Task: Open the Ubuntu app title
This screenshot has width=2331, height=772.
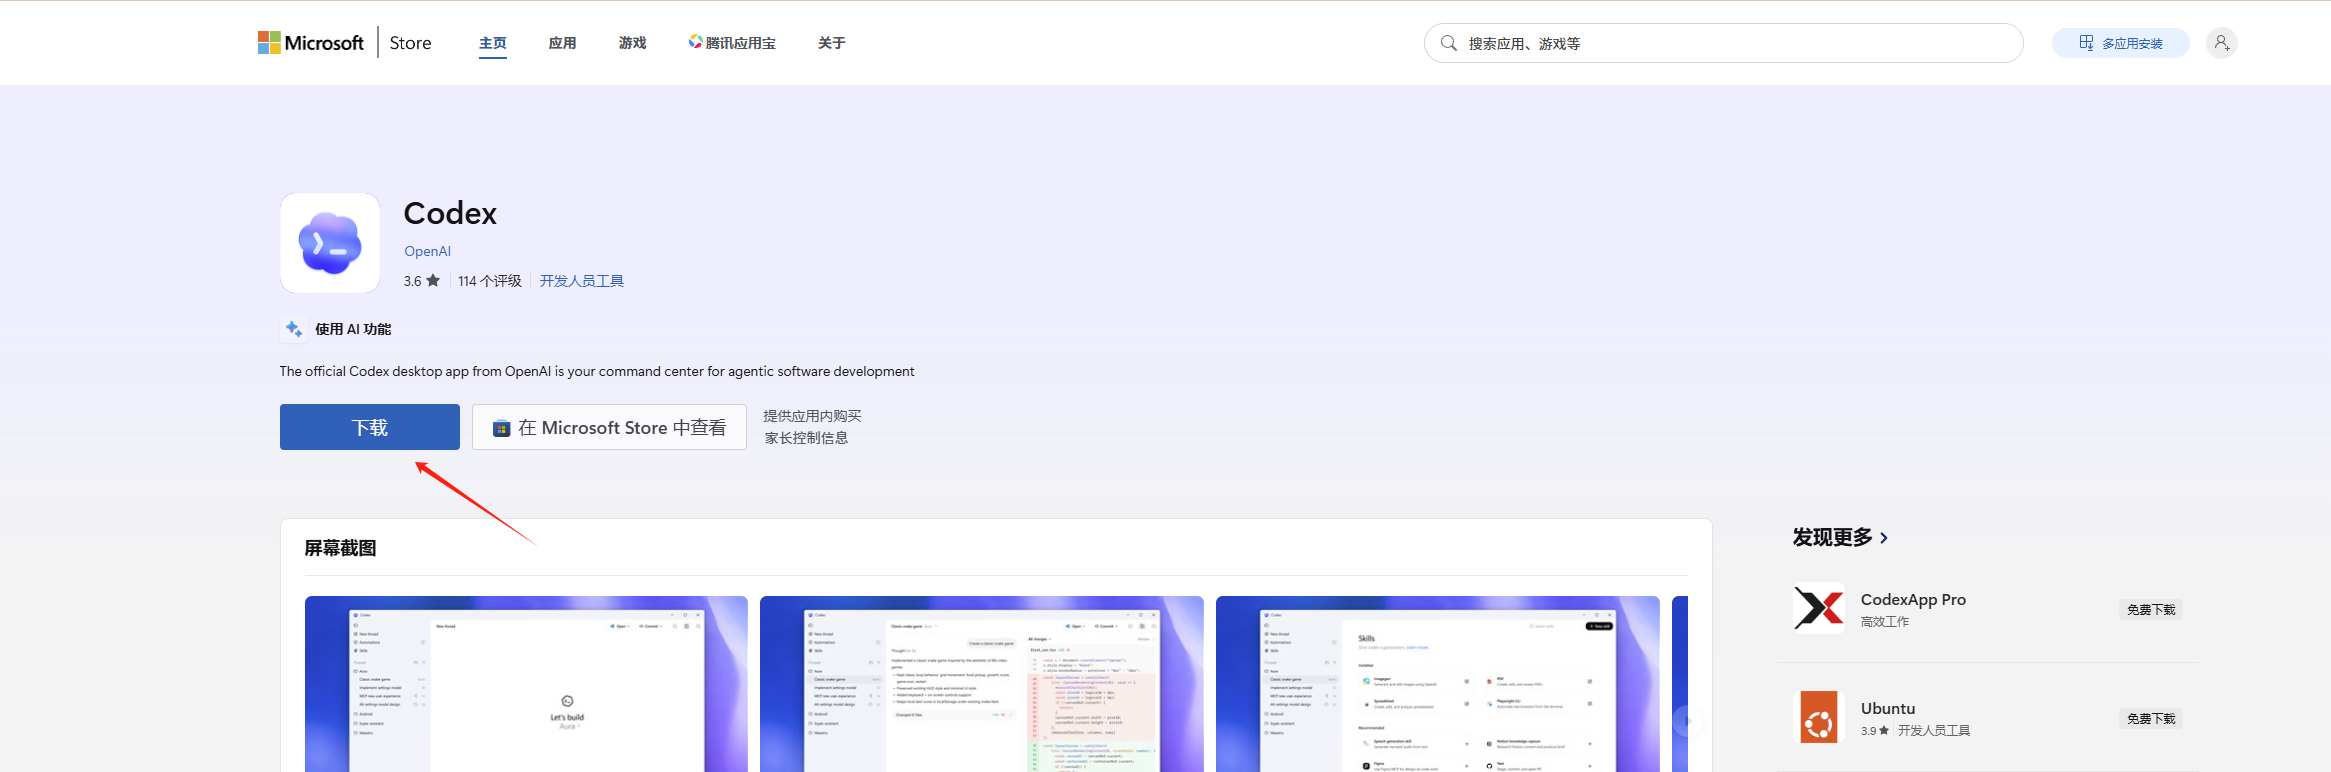Action: [x=1888, y=708]
